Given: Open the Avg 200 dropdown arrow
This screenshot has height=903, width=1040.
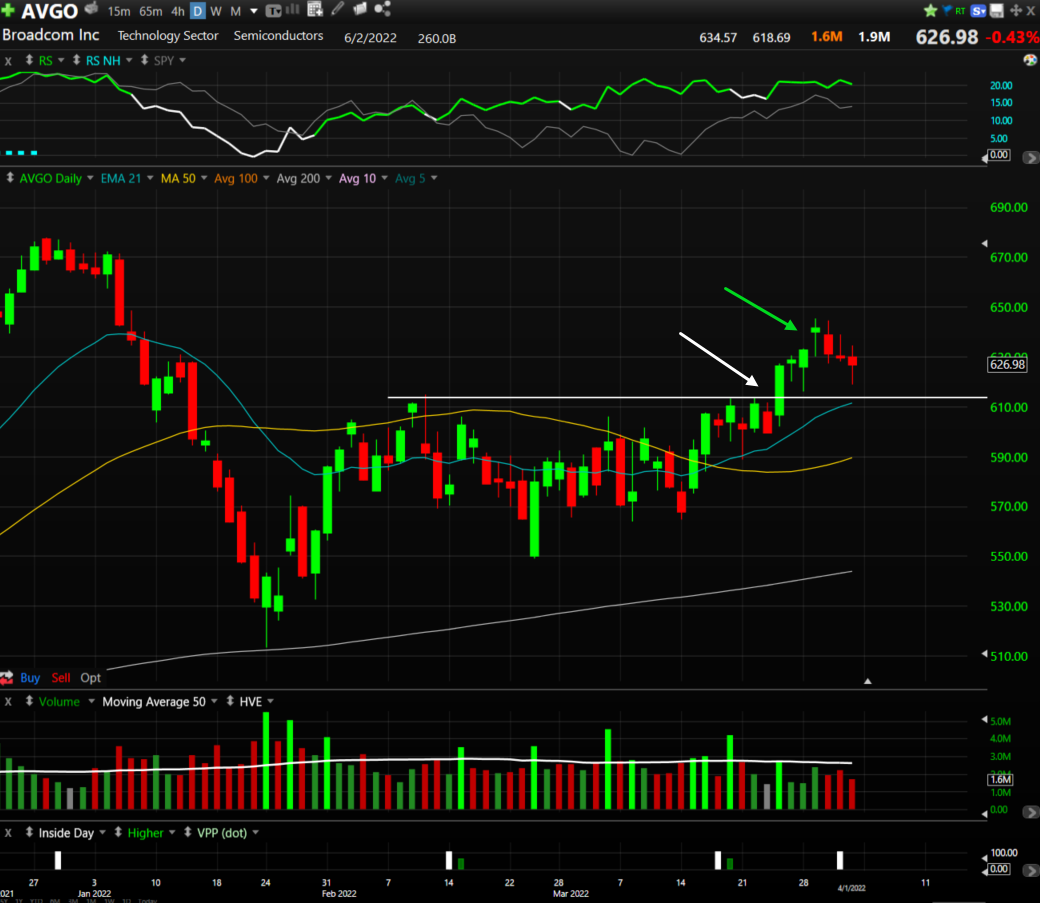Looking at the screenshot, I should tap(328, 178).
